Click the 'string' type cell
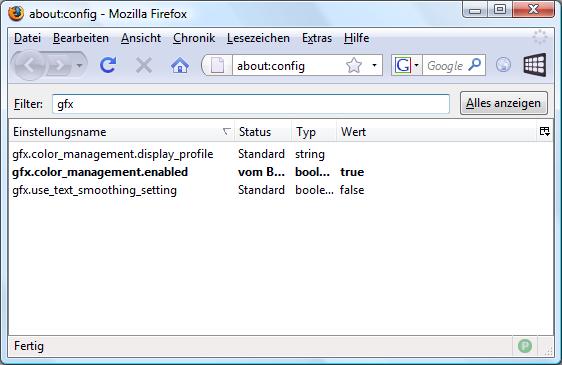 [x=310, y=154]
